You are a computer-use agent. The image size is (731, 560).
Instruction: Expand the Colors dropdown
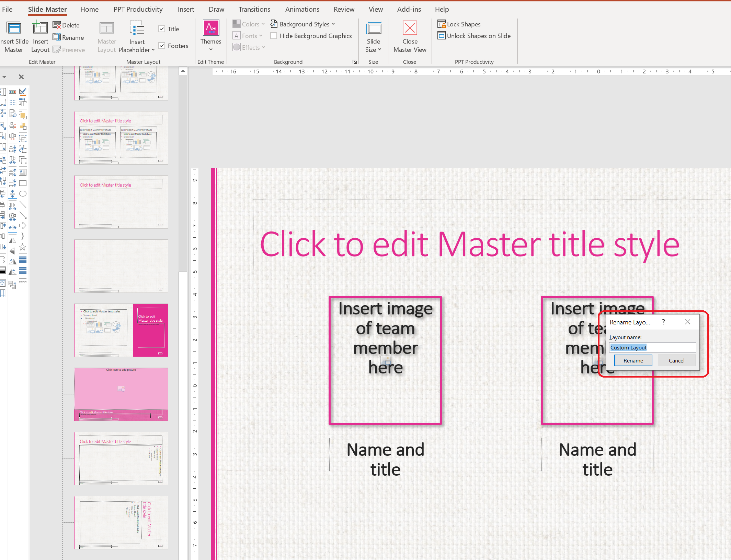pos(248,24)
